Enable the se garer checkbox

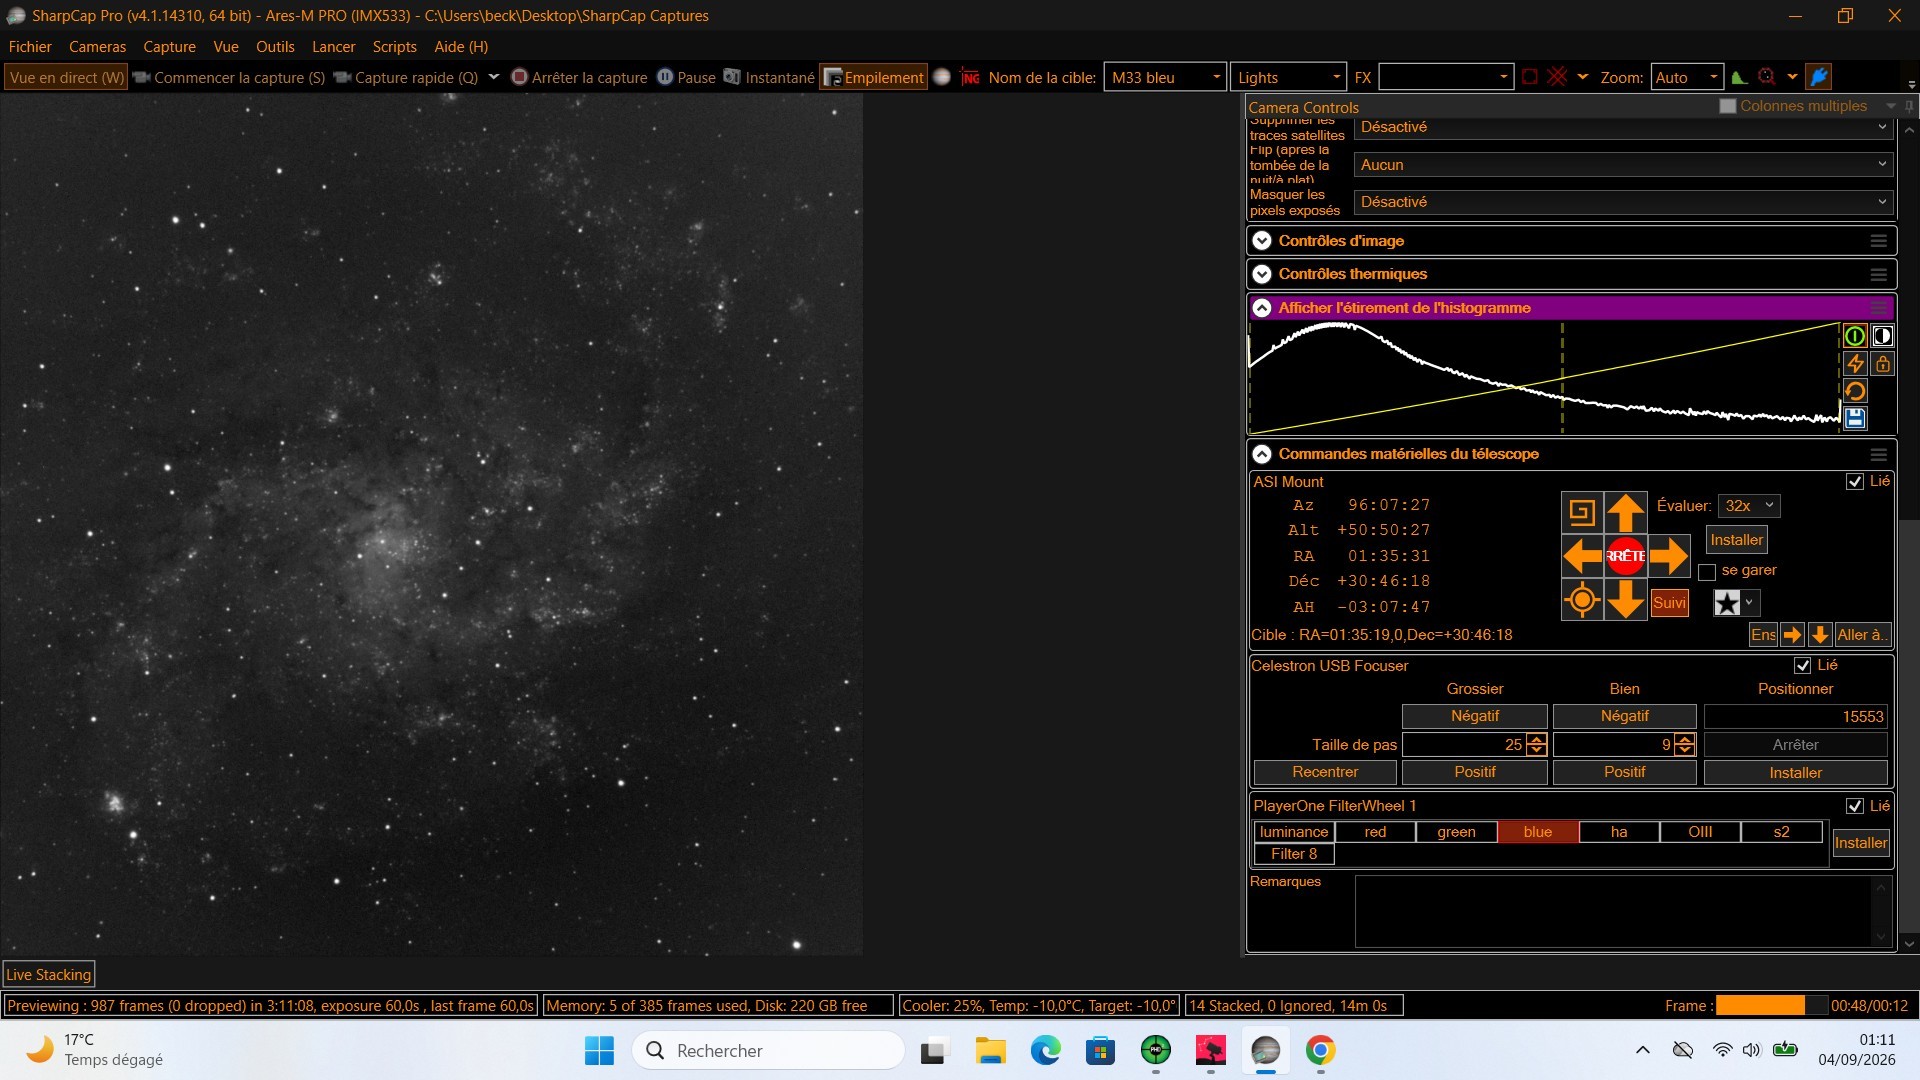pos(1707,572)
